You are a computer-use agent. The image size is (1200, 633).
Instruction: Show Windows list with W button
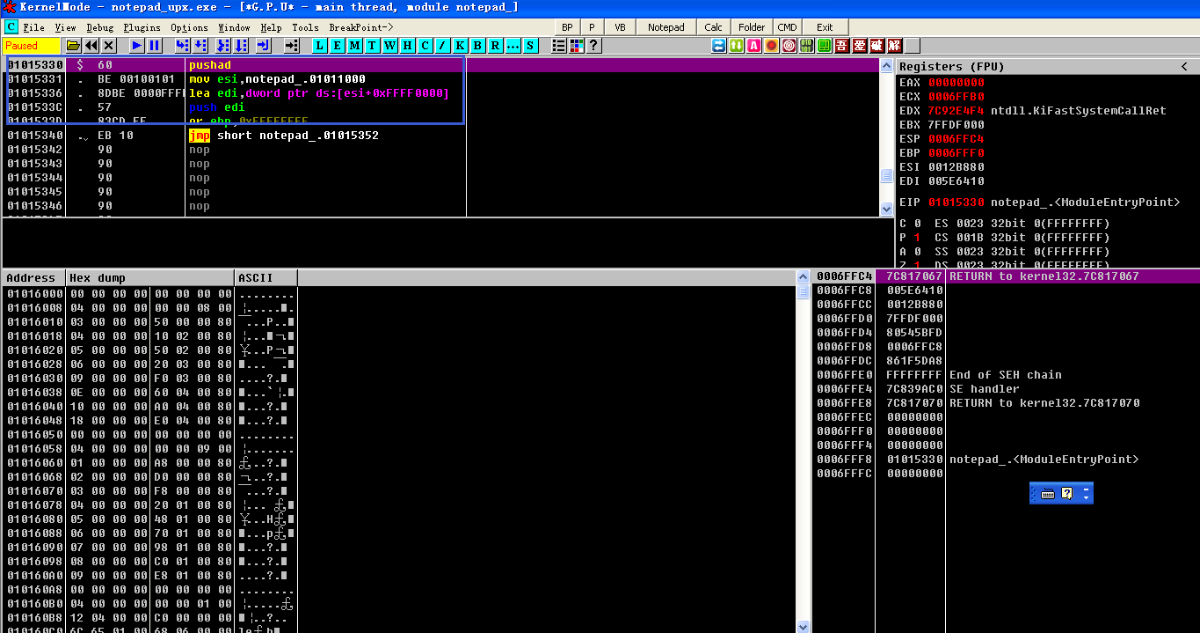390,45
